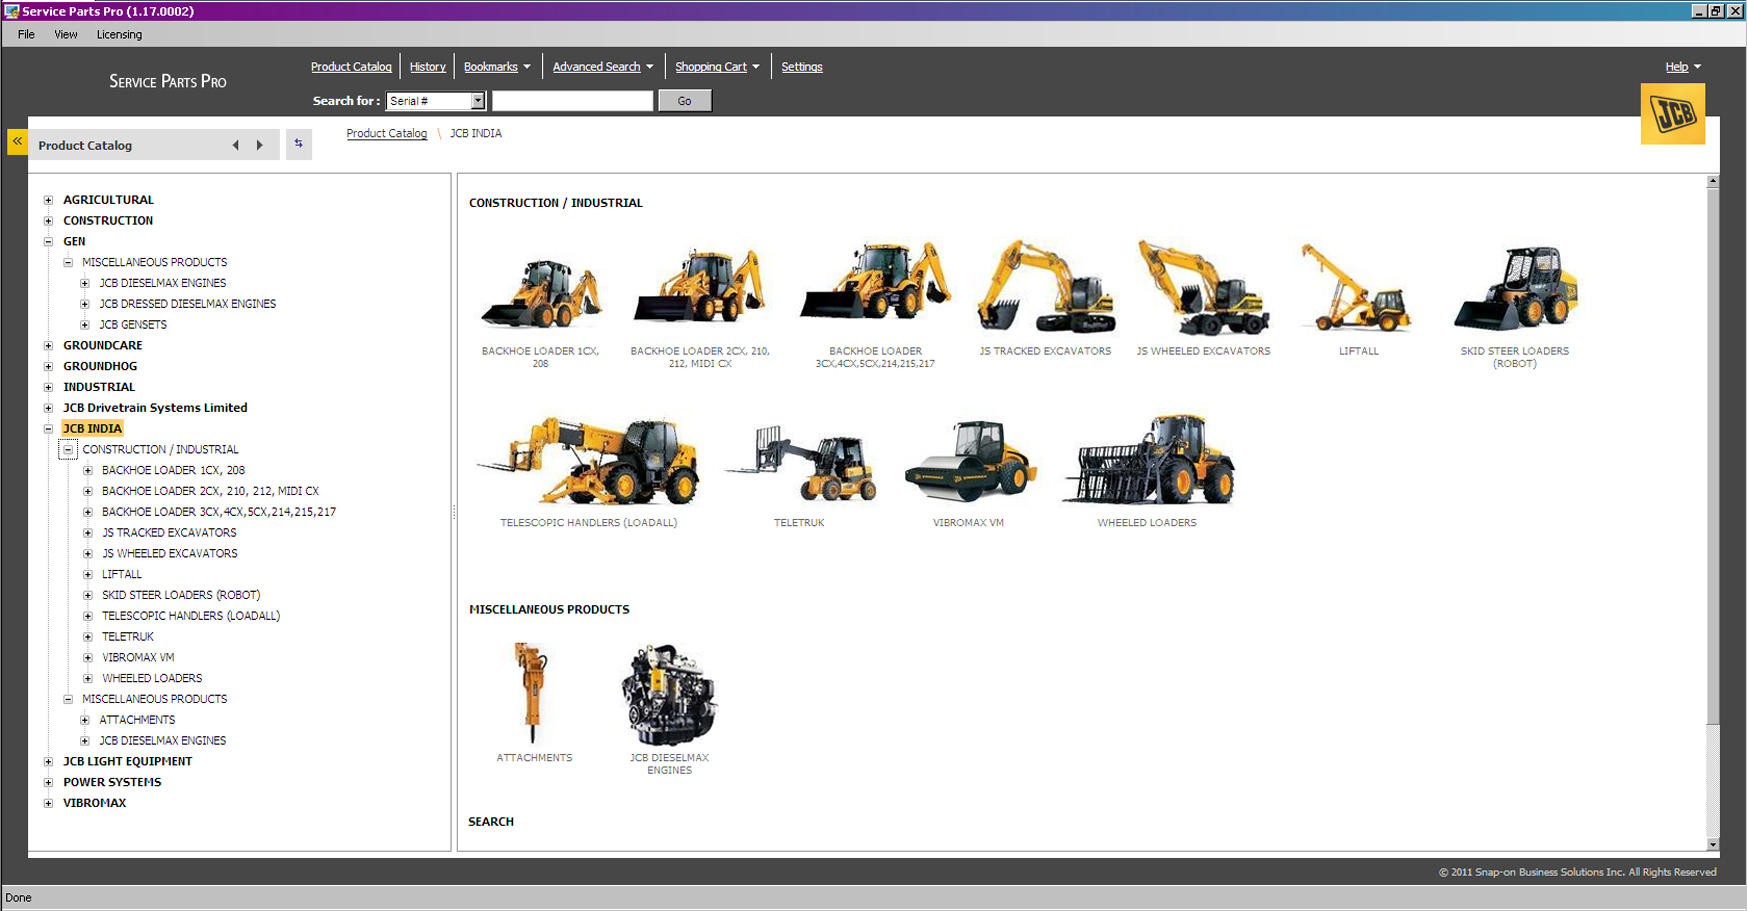Viewport: 1748px width, 911px height.
Task: Click the JCB logo
Action: 1672,114
